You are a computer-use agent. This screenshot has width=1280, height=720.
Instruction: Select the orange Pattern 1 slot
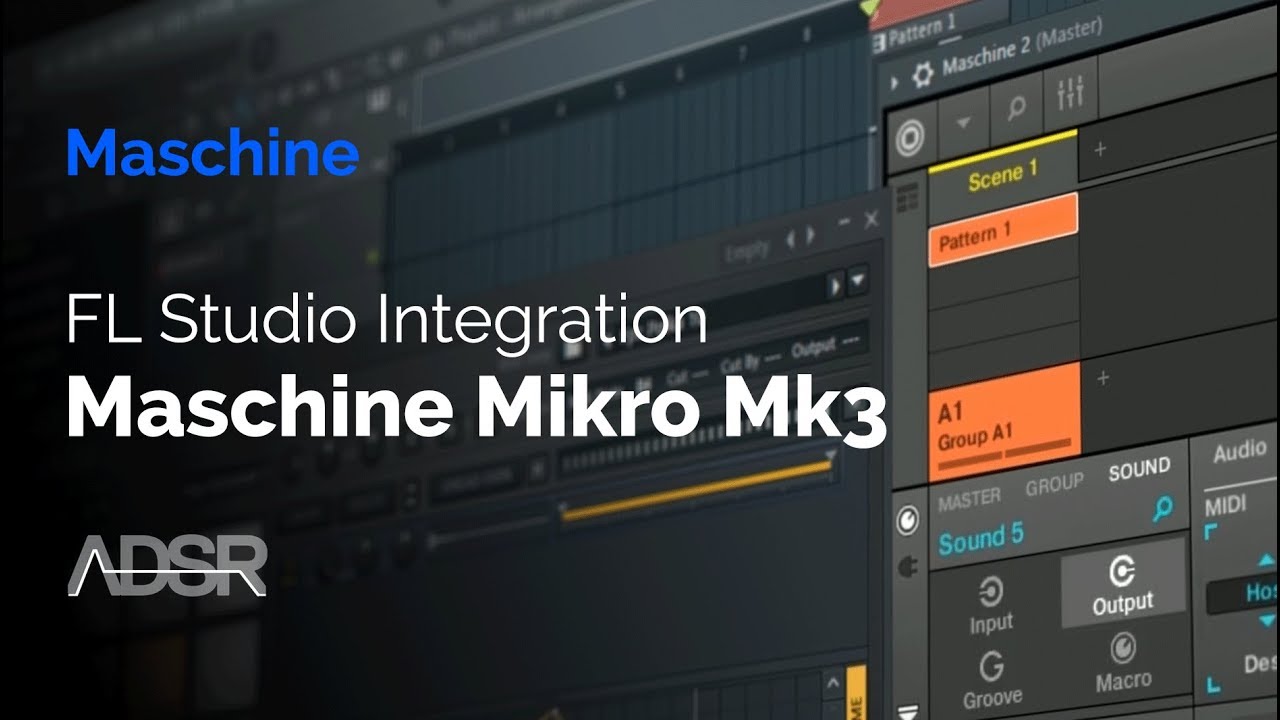click(x=1003, y=230)
